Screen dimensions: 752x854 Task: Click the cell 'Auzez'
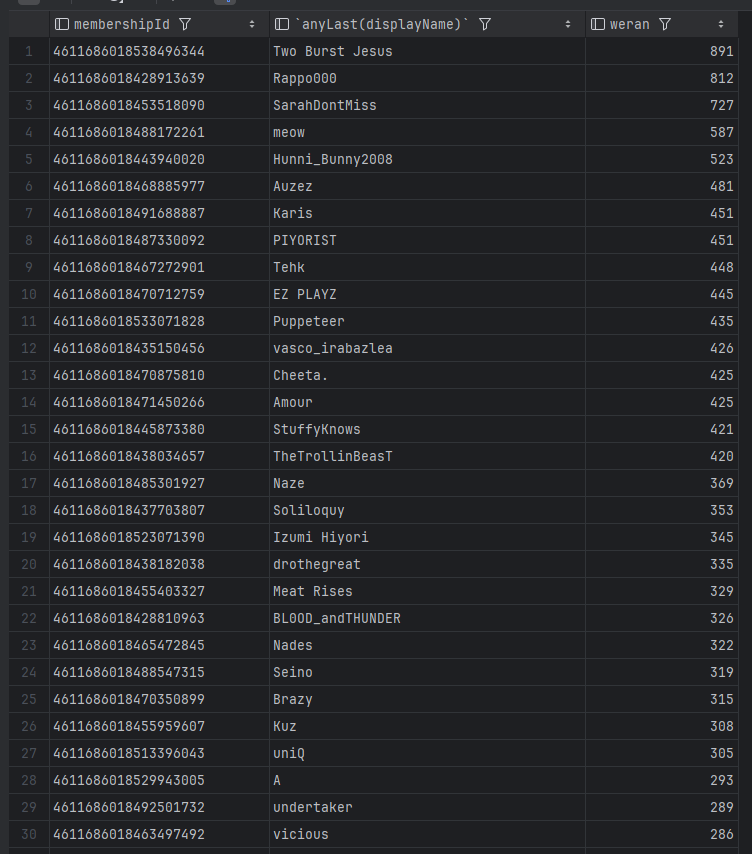[427, 186]
